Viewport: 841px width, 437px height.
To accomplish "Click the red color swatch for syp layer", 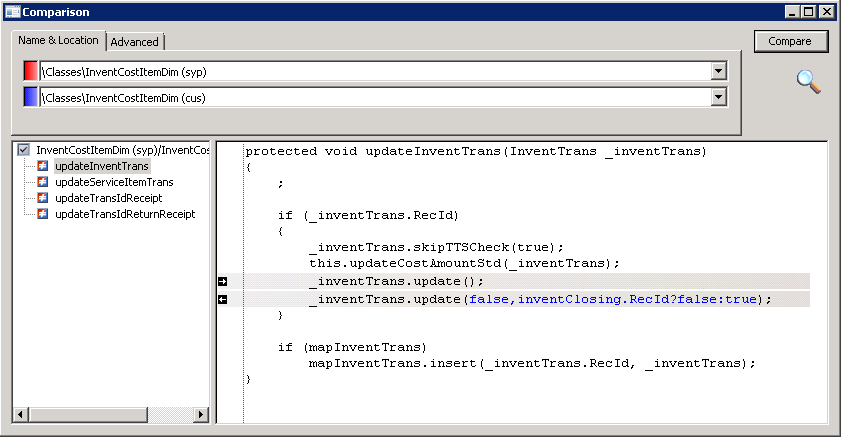I will [31, 71].
